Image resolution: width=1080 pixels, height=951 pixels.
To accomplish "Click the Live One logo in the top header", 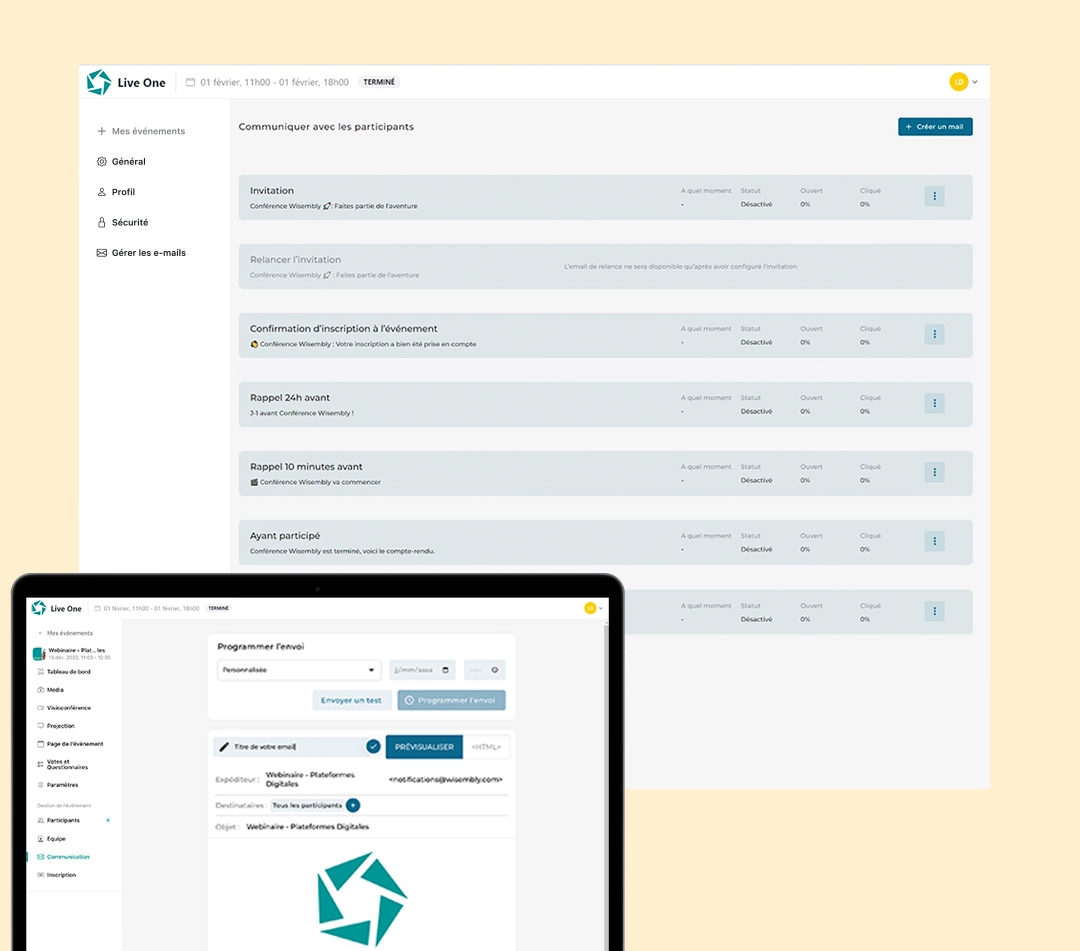I will coord(126,82).
